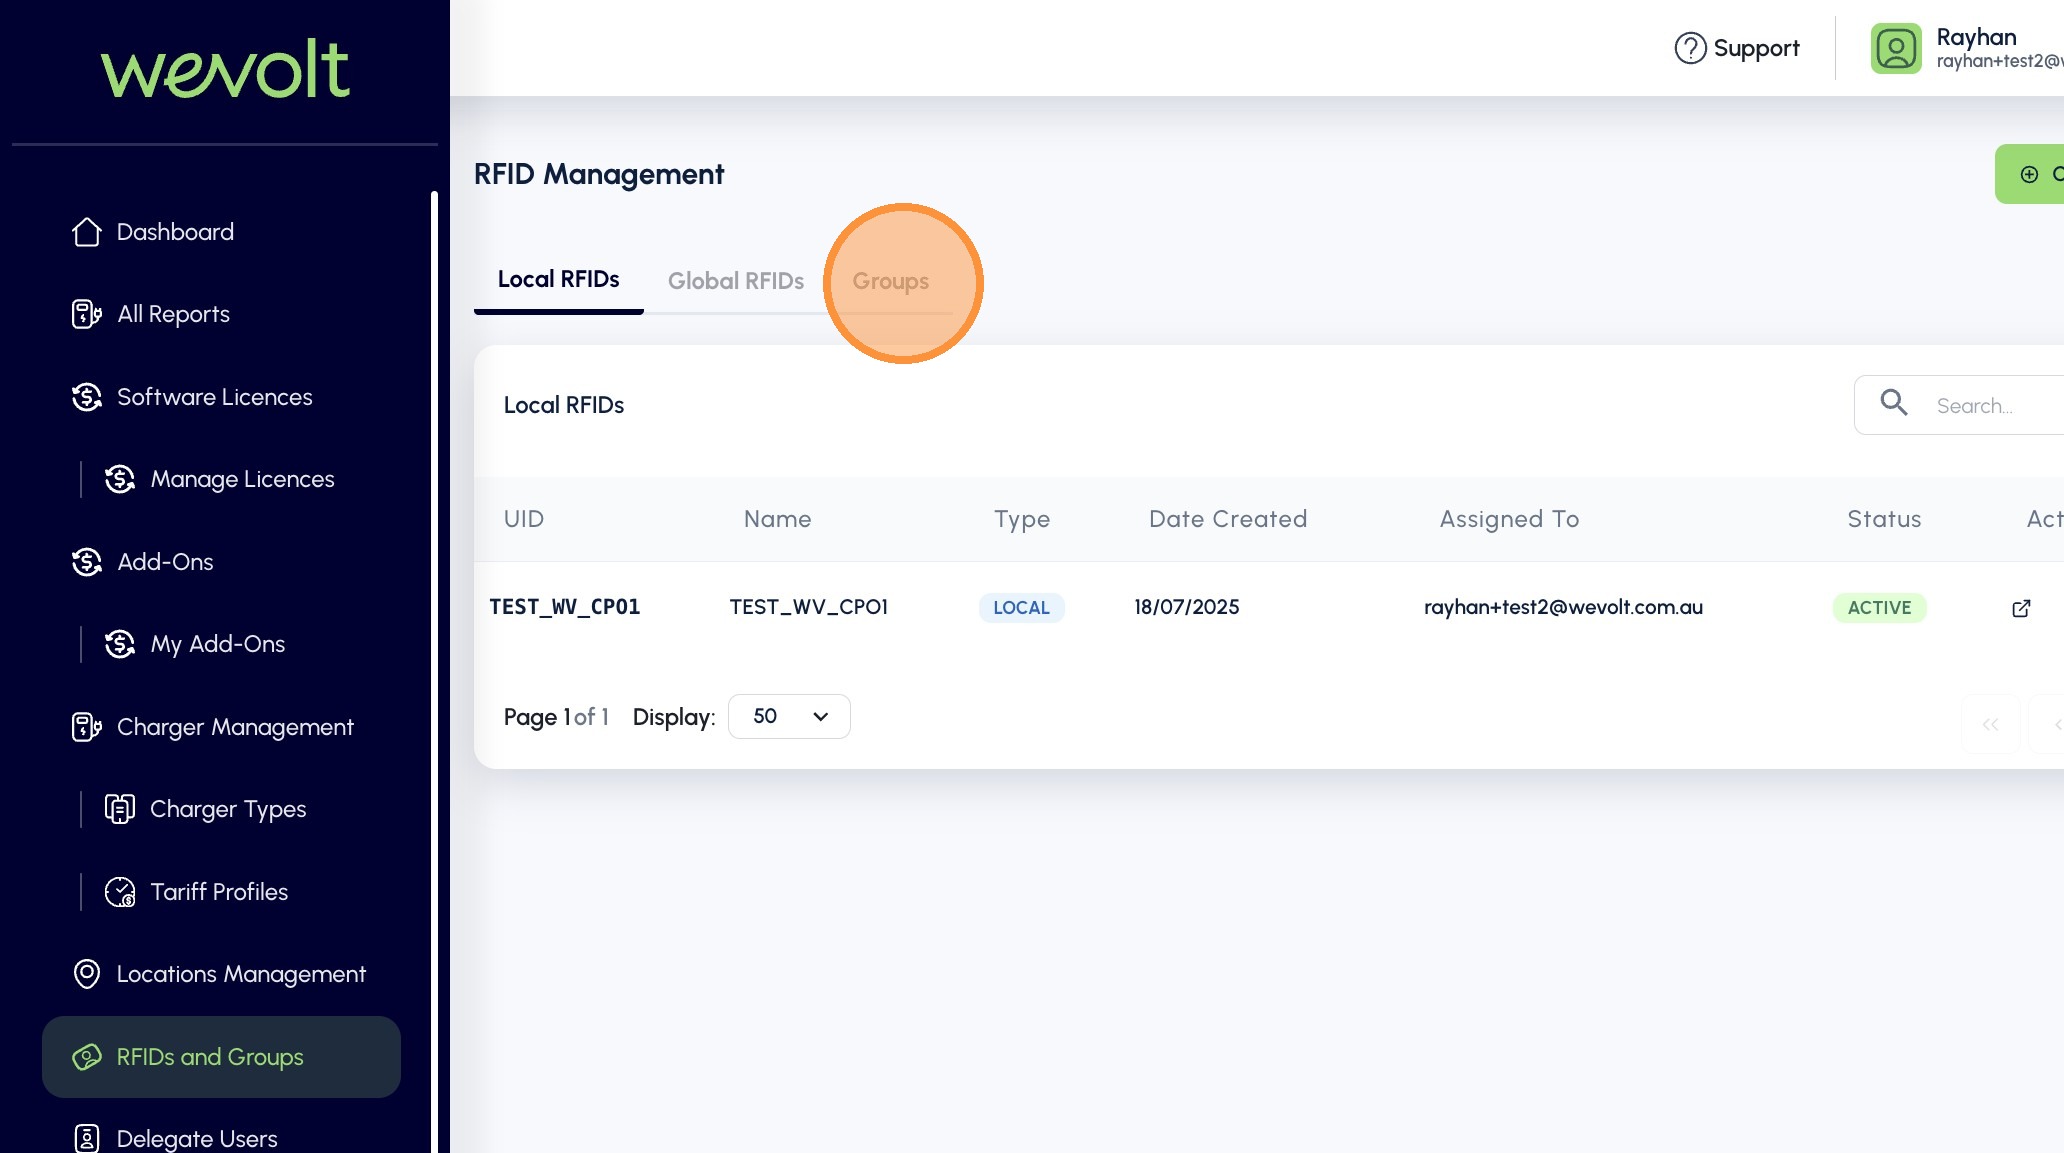This screenshot has width=2064, height=1153.
Task: Click the Local RFIDs table heading
Action: (x=564, y=405)
